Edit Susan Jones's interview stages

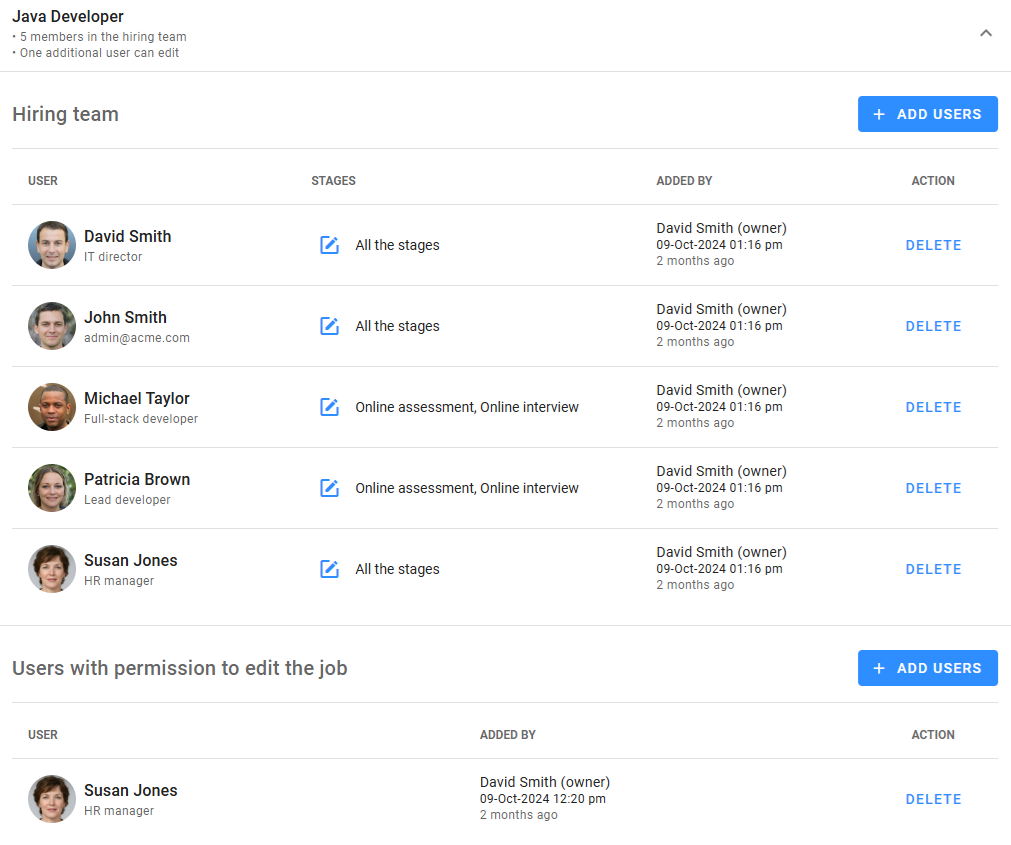pyautogui.click(x=330, y=568)
